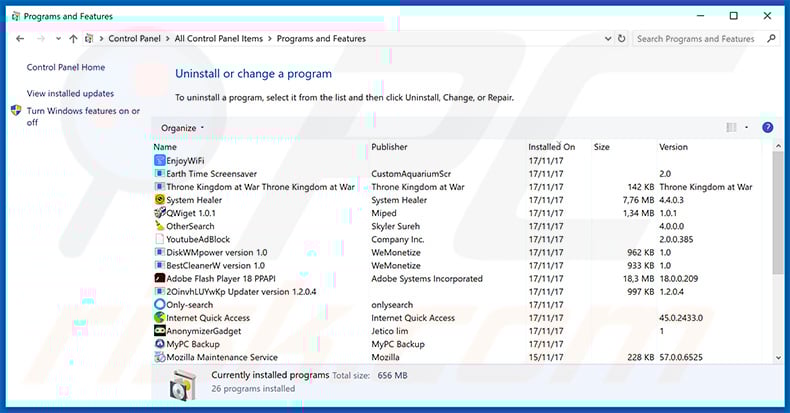Click the EnjoyWiFi program icon
The width and height of the screenshot is (790, 413).
click(160, 161)
